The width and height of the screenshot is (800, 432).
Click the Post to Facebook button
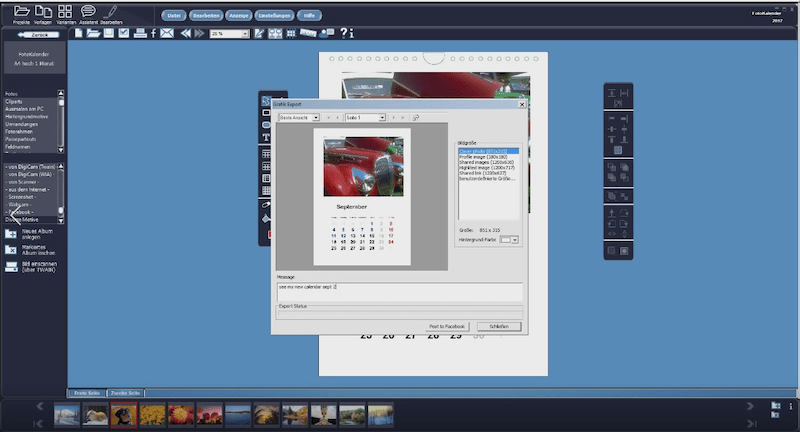448,327
